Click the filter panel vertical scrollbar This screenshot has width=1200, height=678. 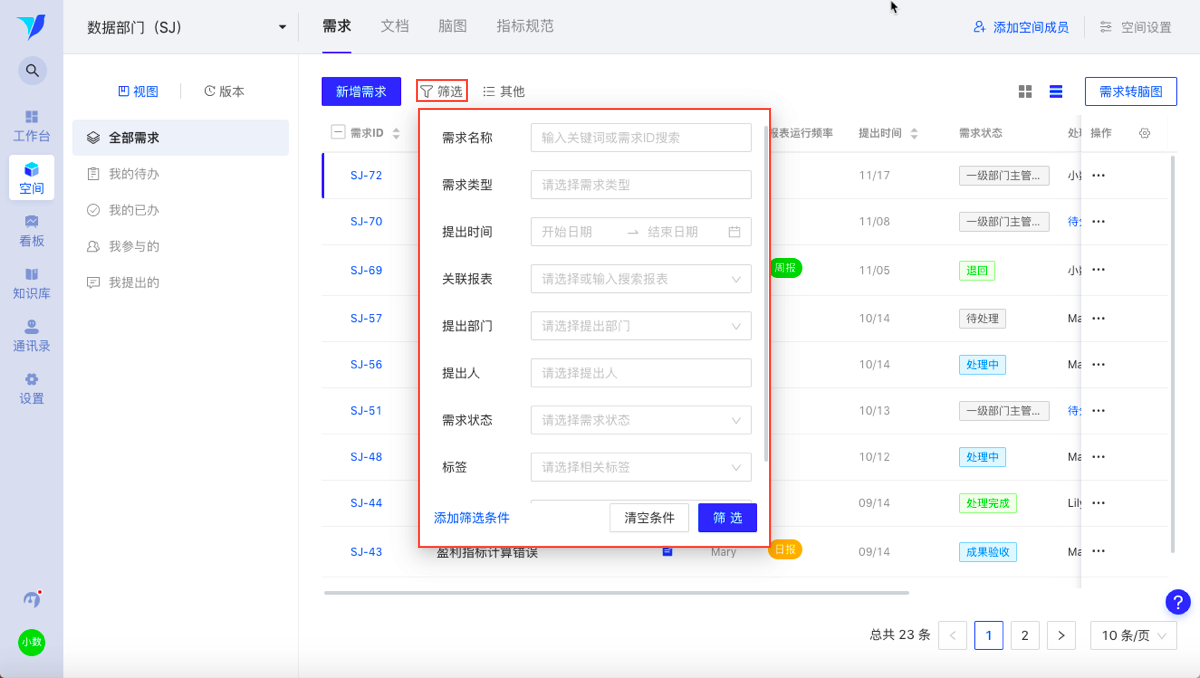tap(766, 292)
